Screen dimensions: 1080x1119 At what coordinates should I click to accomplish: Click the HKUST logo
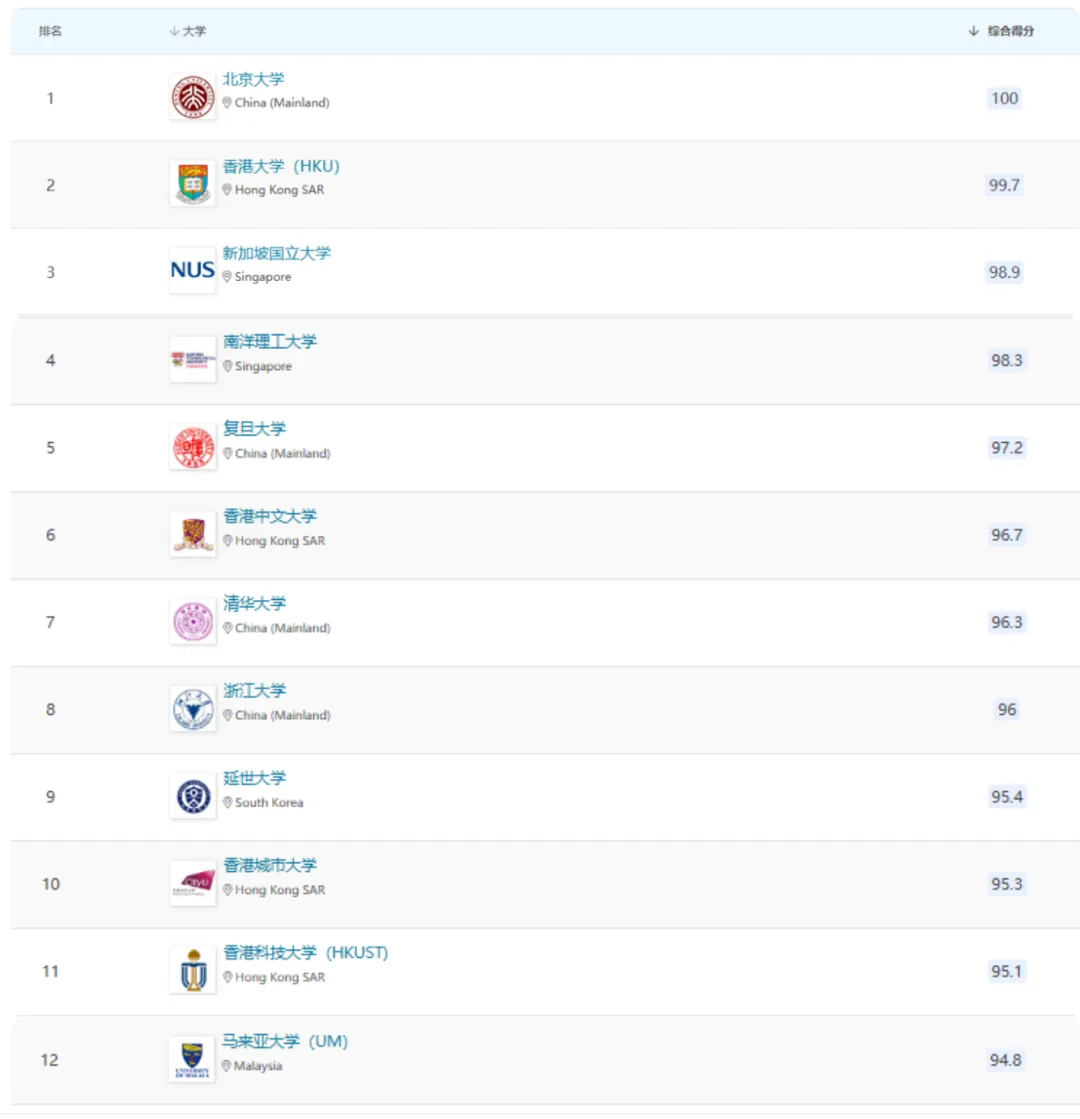[x=193, y=971]
